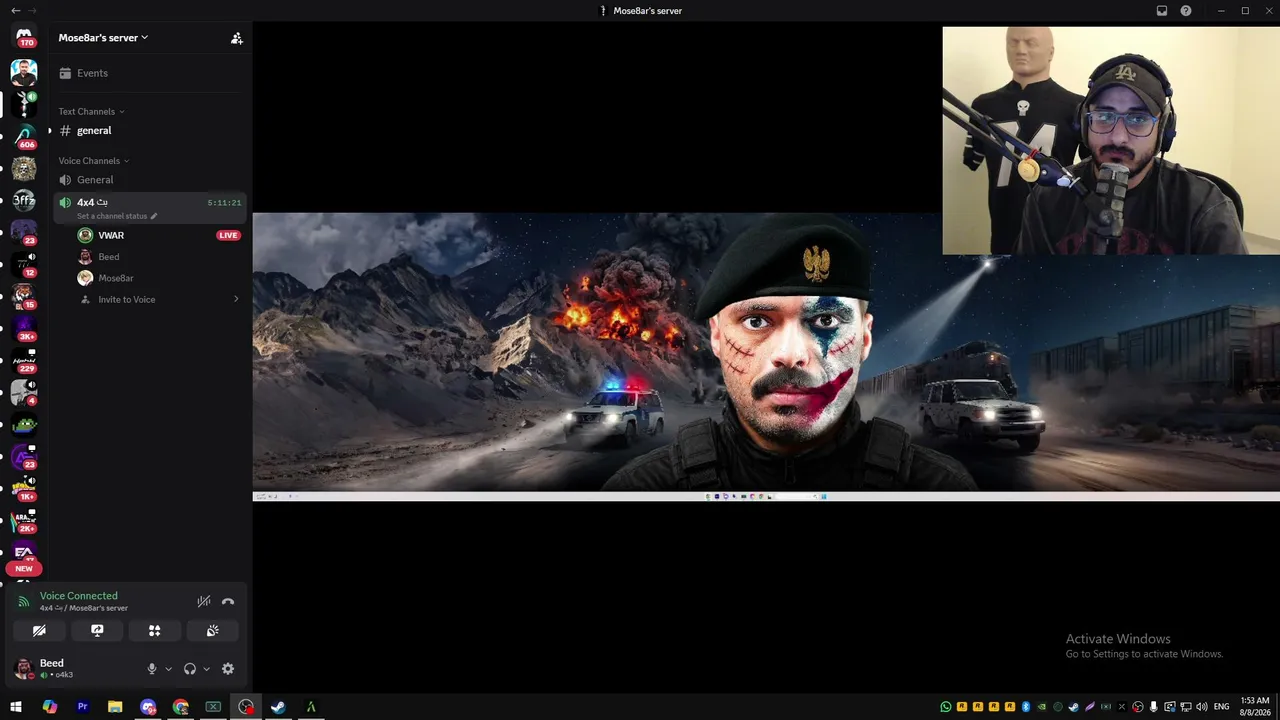The height and width of the screenshot is (720, 1280).
Task: Open the soundboard button
Action: 213,631
